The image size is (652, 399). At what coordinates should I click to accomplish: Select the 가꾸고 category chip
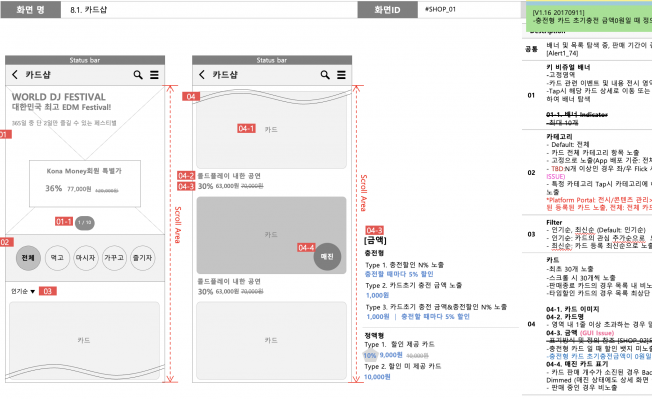114,258
